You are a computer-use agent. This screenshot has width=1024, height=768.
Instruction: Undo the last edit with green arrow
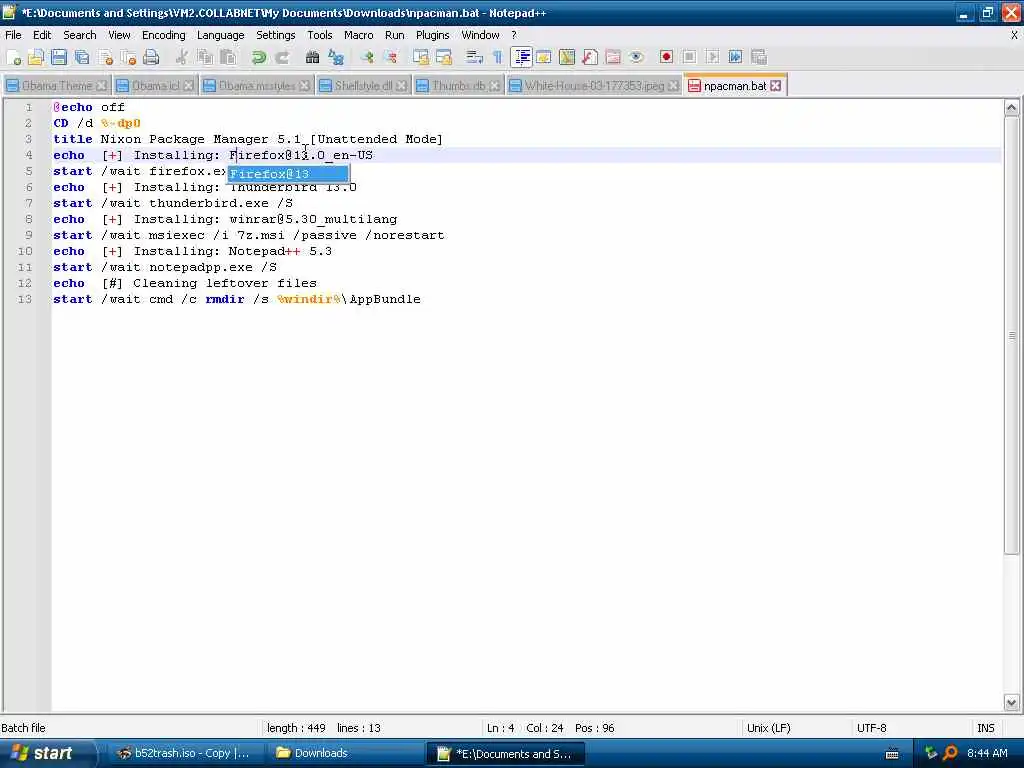[x=259, y=57]
